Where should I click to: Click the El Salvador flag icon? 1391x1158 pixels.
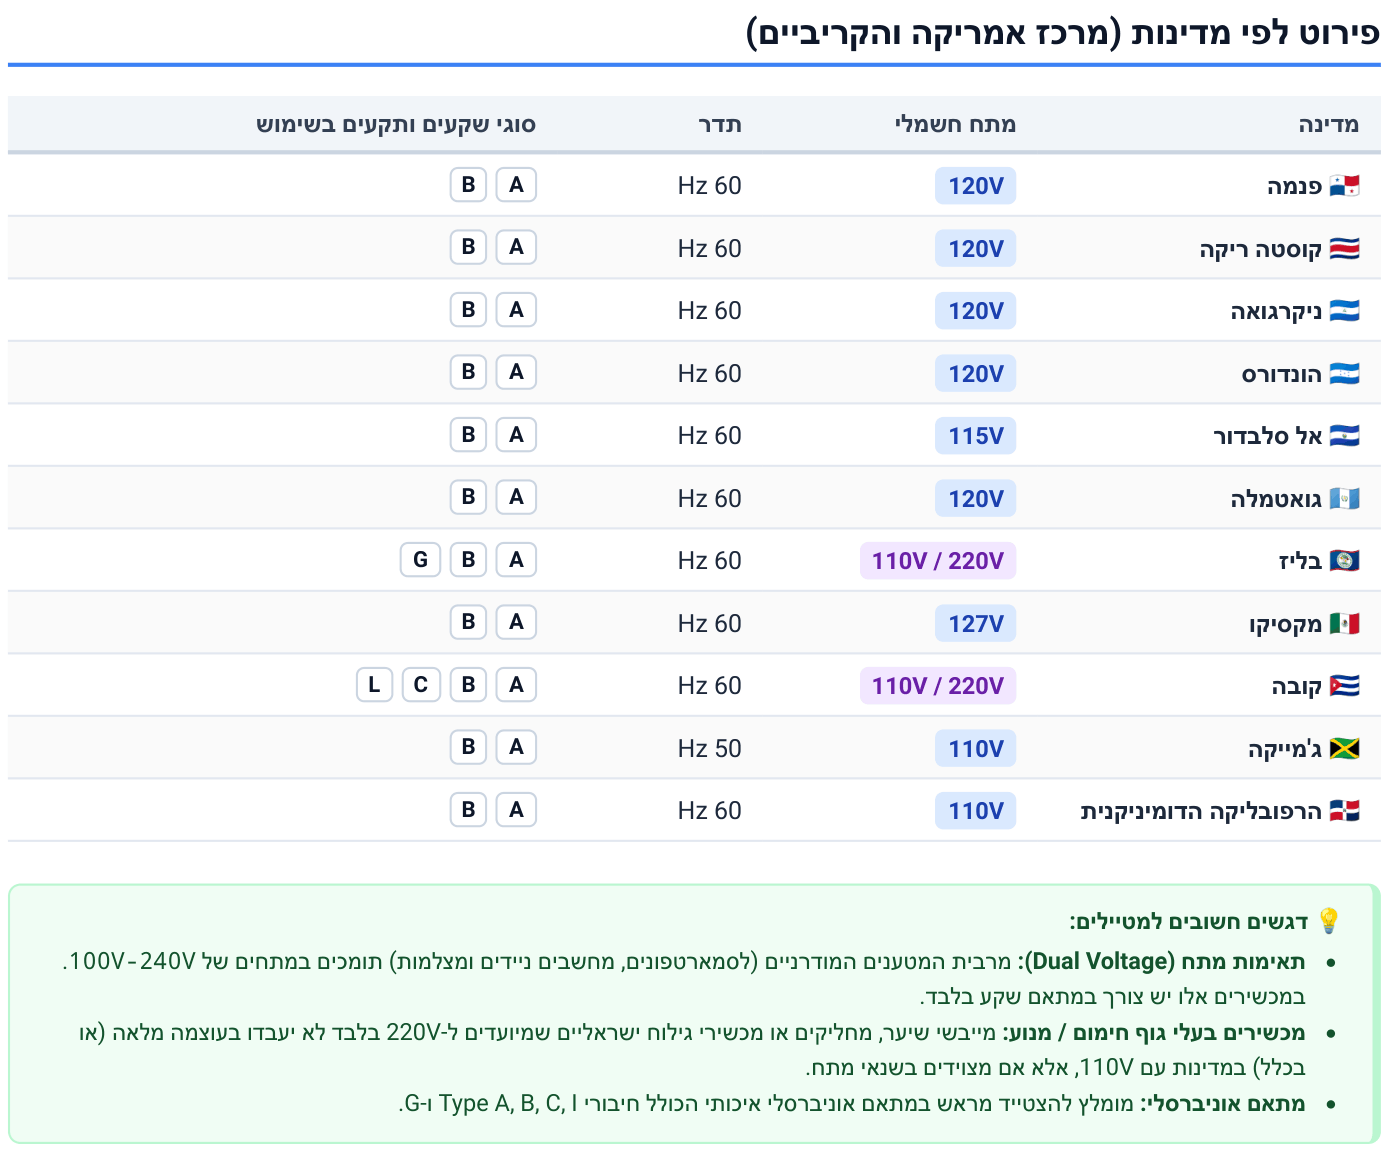[x=1344, y=436]
